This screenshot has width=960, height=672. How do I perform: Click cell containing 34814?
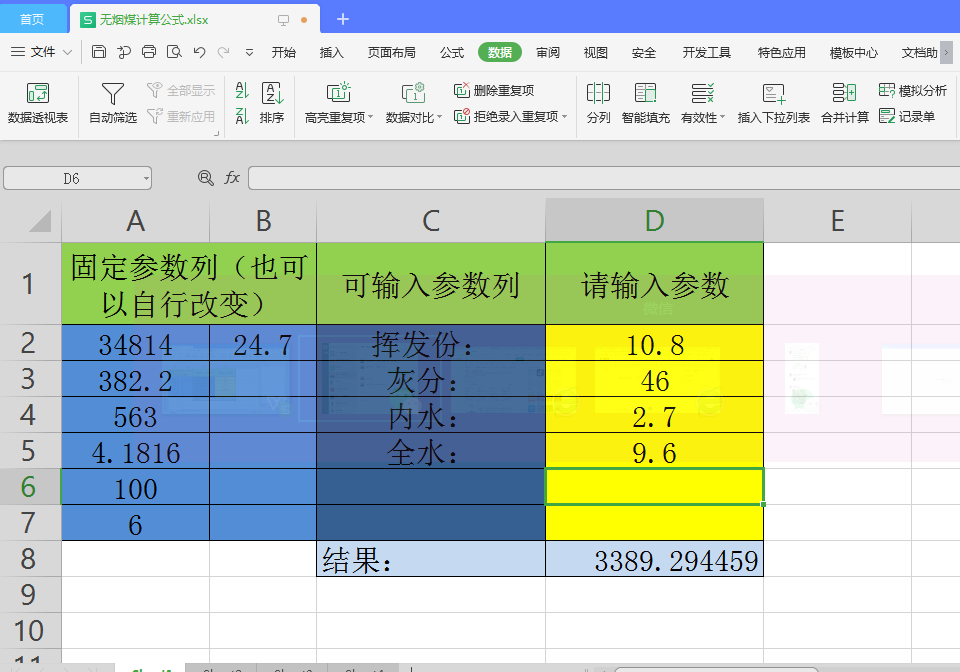pos(135,343)
